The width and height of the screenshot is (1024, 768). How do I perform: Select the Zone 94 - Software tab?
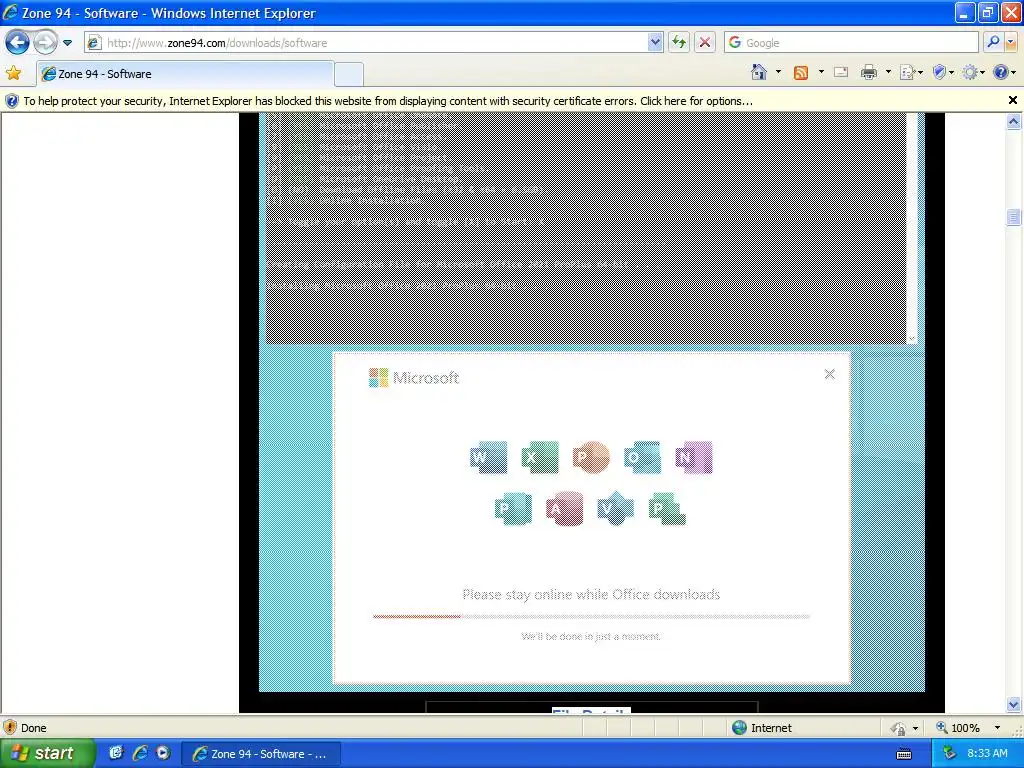click(185, 74)
